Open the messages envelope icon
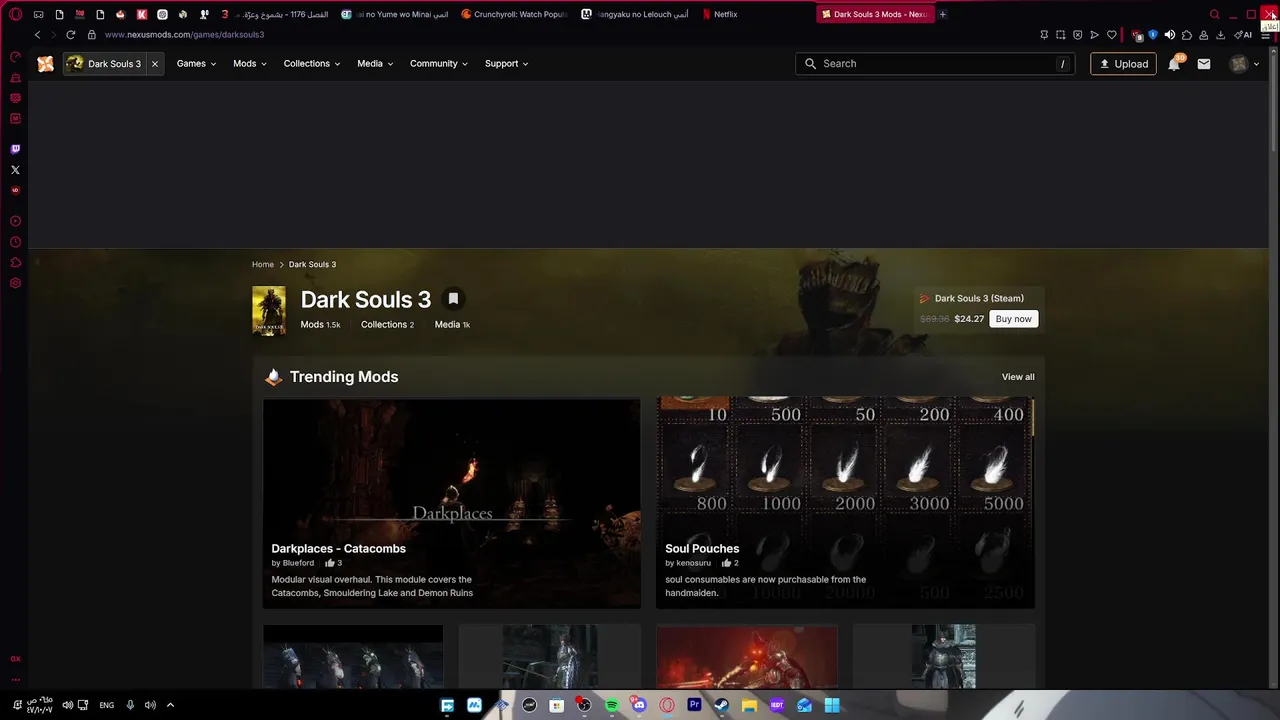The width and height of the screenshot is (1280, 720). (x=1204, y=64)
